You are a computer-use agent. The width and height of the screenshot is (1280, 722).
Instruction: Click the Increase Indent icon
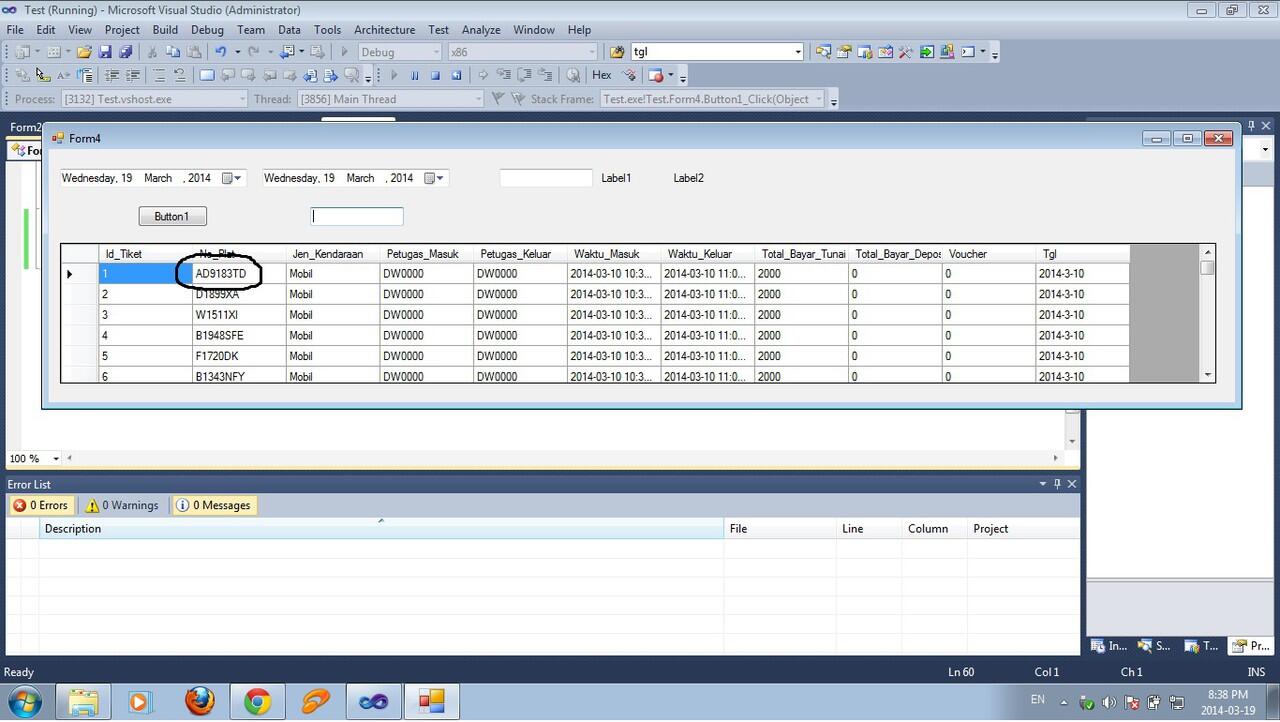point(133,75)
